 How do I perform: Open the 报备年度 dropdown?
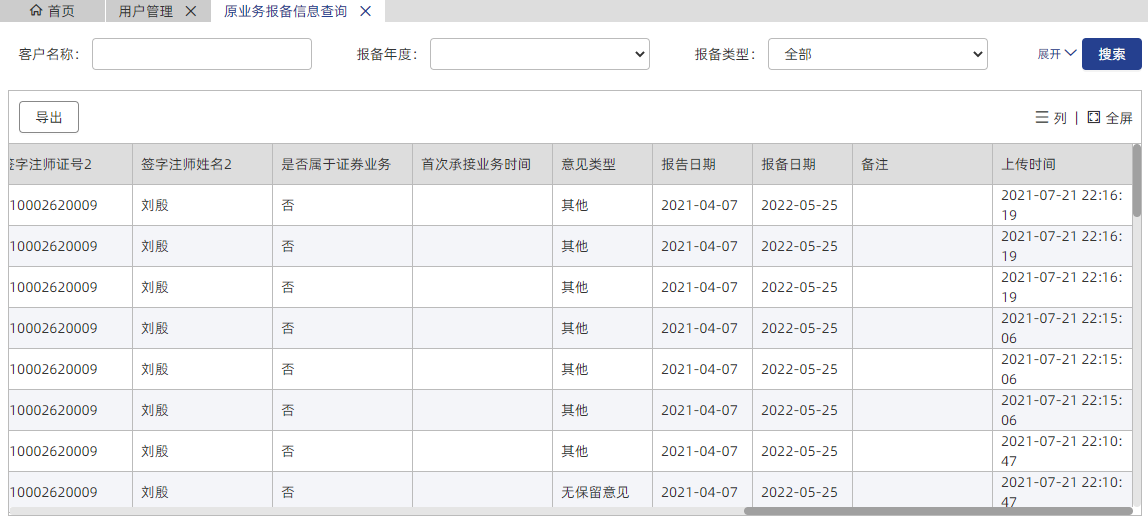[x=539, y=54]
